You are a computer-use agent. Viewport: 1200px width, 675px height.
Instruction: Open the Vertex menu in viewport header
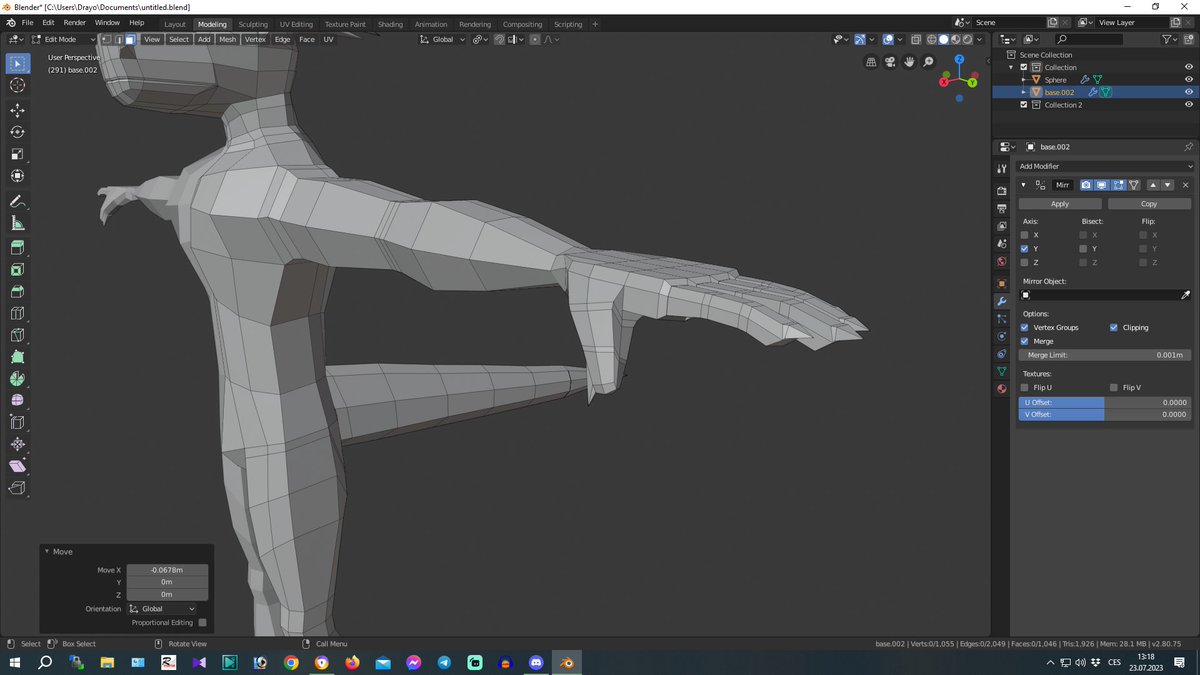click(x=256, y=39)
